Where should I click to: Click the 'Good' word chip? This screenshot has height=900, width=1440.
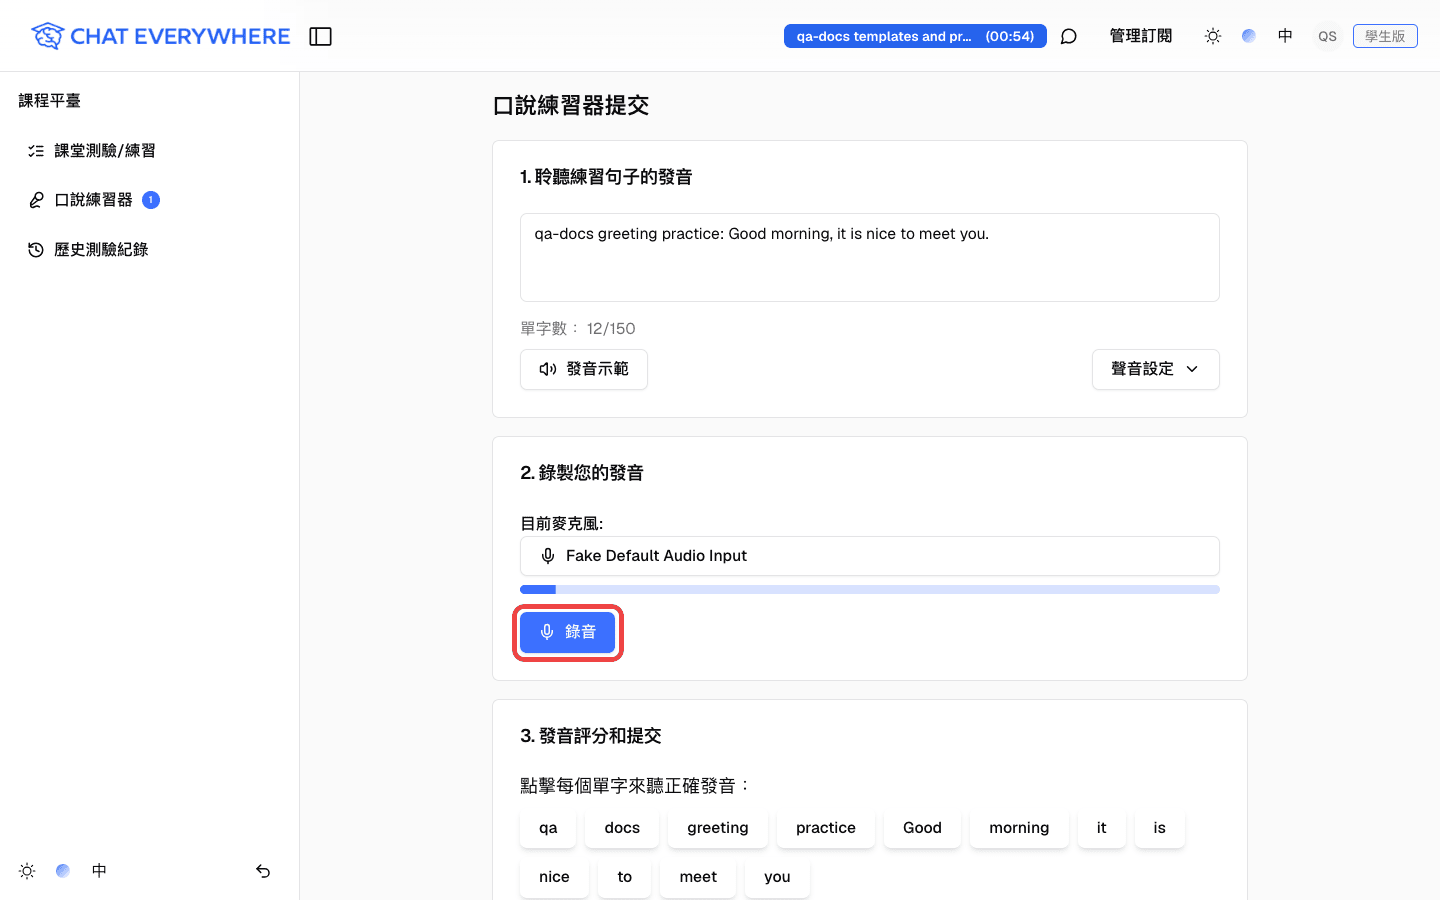[x=922, y=828]
